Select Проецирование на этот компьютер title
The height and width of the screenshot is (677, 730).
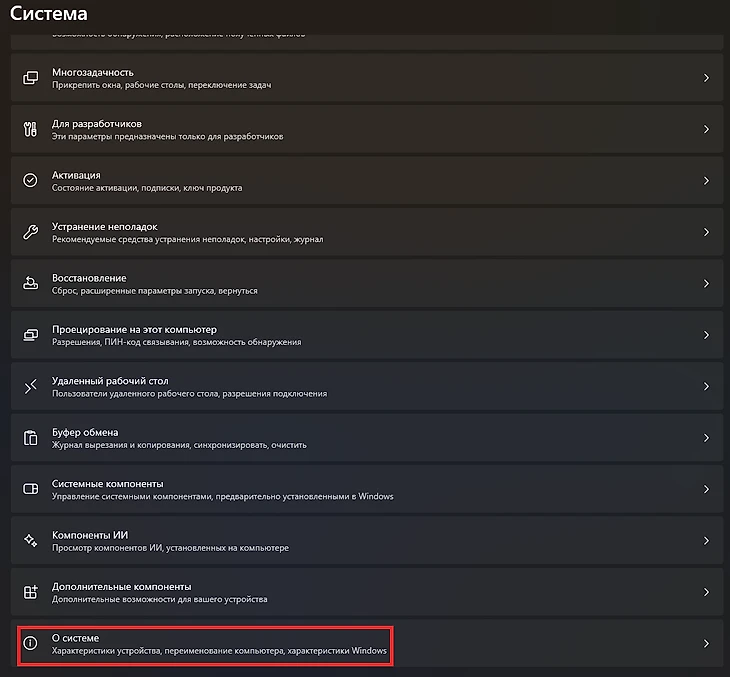click(134, 330)
